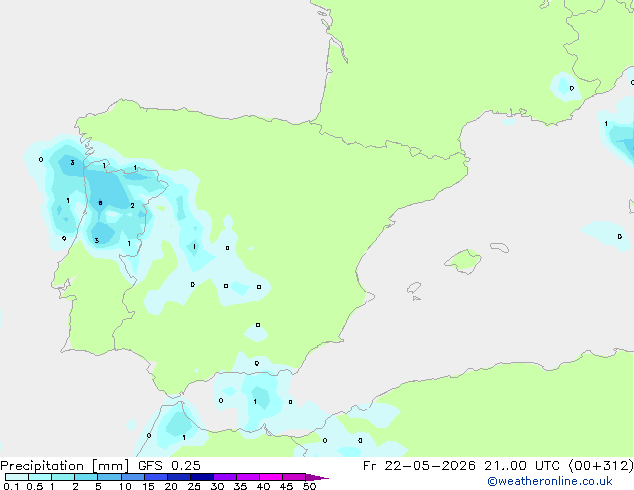
Task: Click the '(00+312)' forecast offset text
Action: click(601, 466)
